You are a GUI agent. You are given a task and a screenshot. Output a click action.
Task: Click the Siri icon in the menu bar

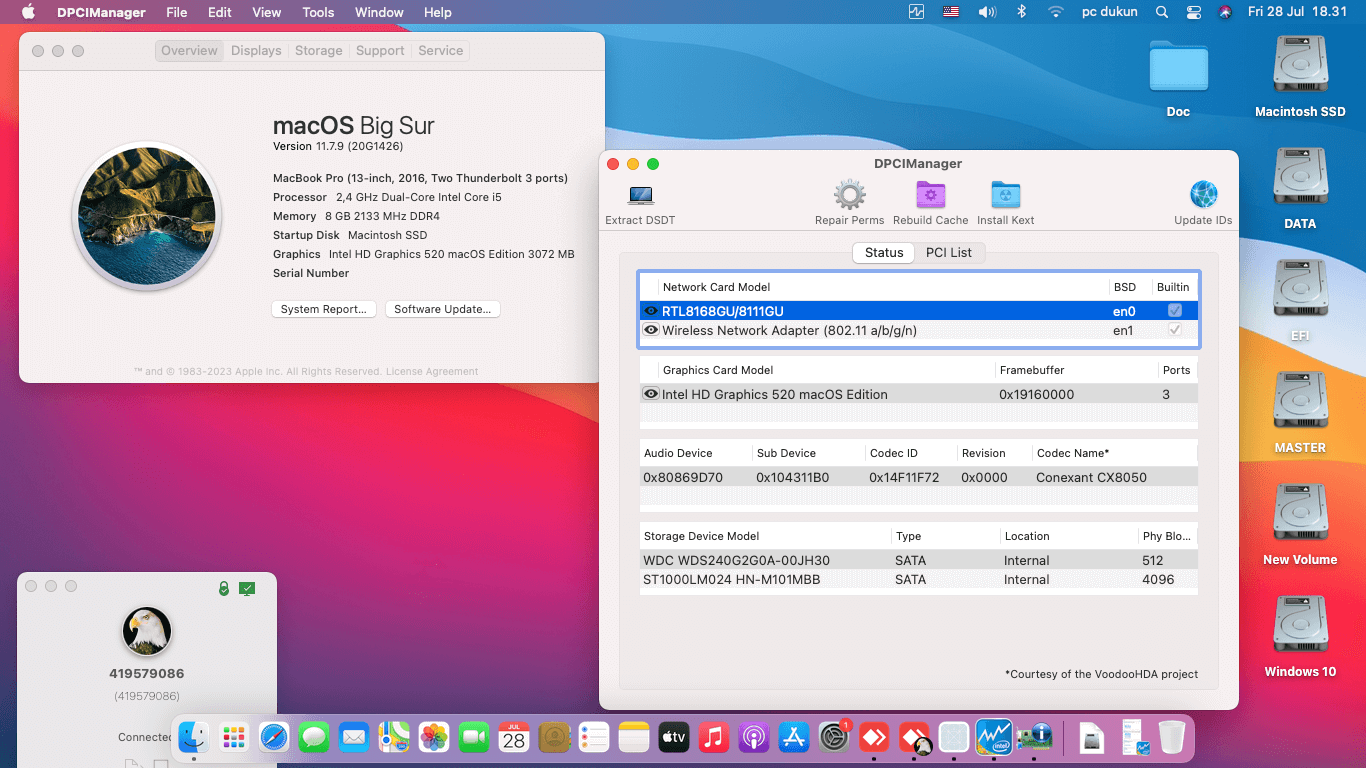(1225, 12)
